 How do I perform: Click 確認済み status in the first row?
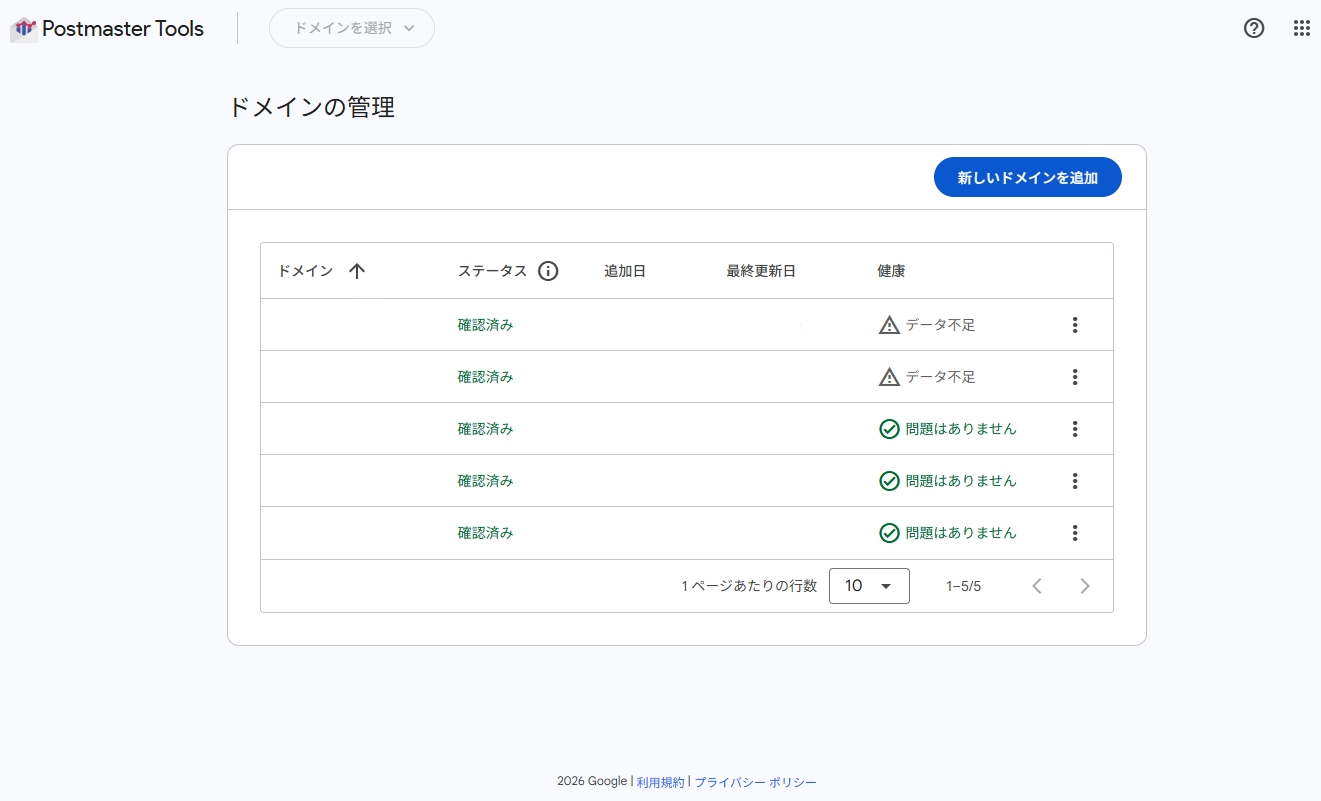[x=485, y=325]
